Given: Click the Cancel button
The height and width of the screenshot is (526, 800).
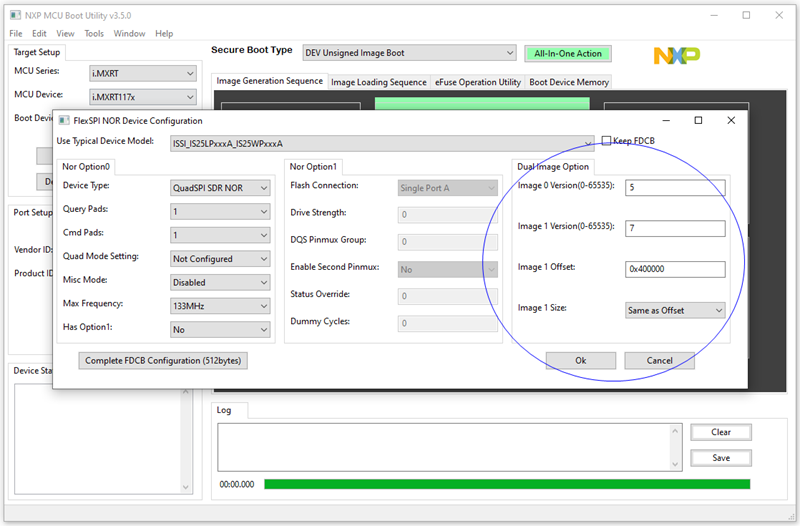Looking at the screenshot, I should 659,361.
